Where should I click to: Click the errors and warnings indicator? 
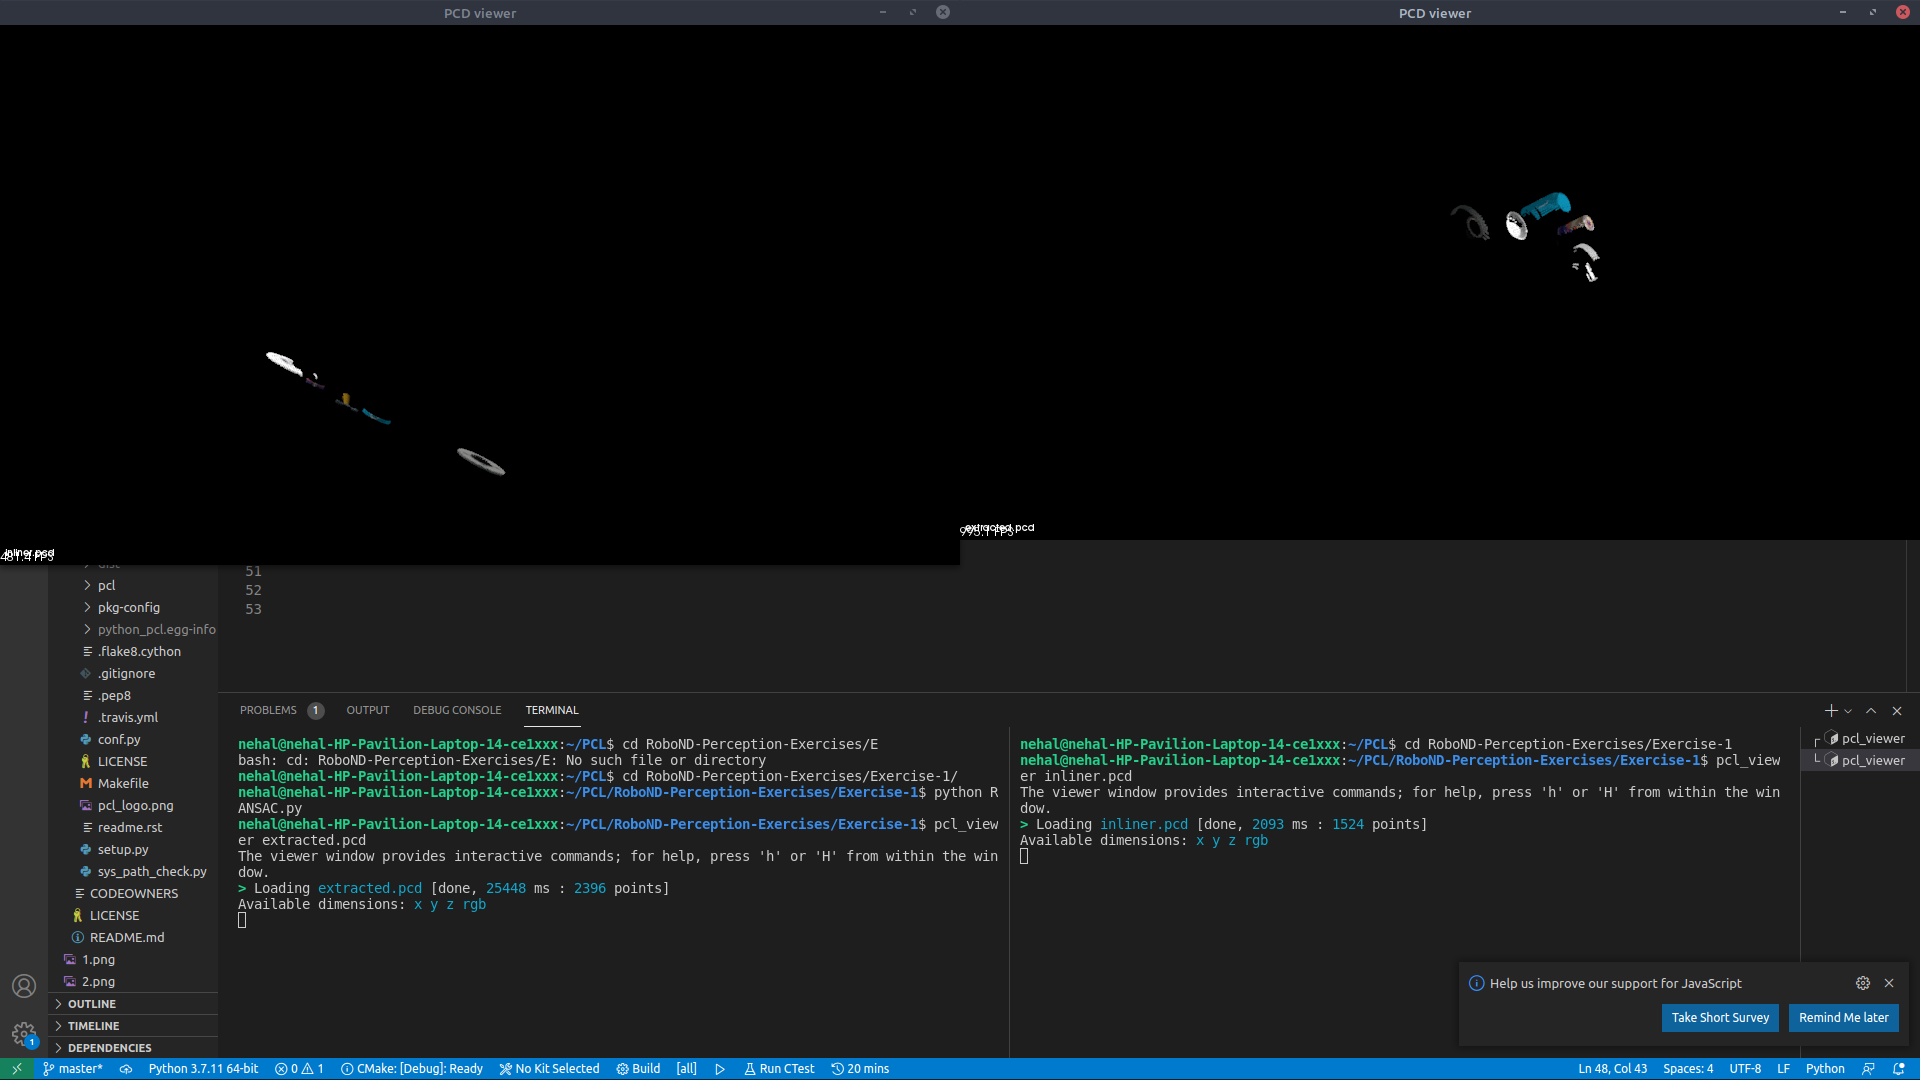299,1069
